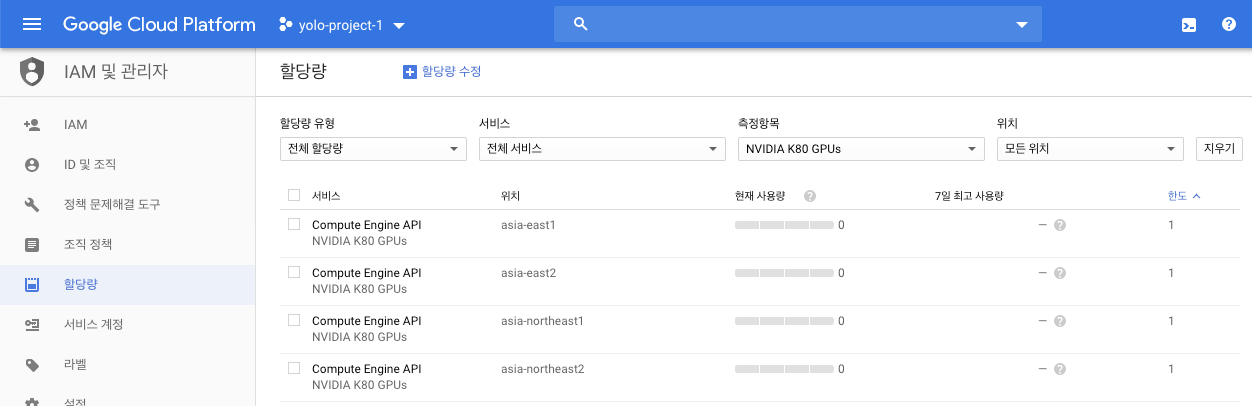The image size is (1252, 406).
Task: Click the 할당량 quota icon in sidebar
Action: pos(32,285)
